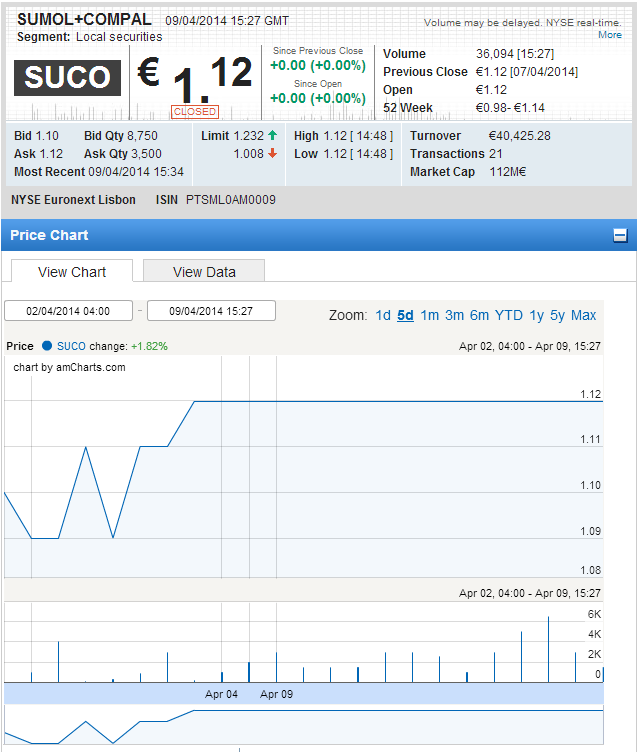The width and height of the screenshot is (642, 752).
Task: Click the Market Cap value 112M€
Action: 508,172
